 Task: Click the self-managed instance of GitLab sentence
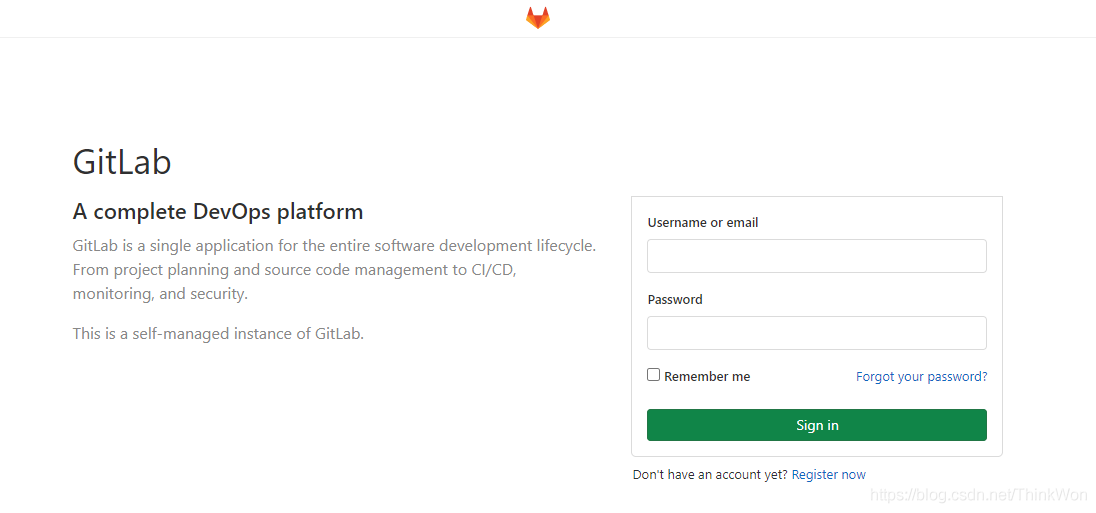218,333
